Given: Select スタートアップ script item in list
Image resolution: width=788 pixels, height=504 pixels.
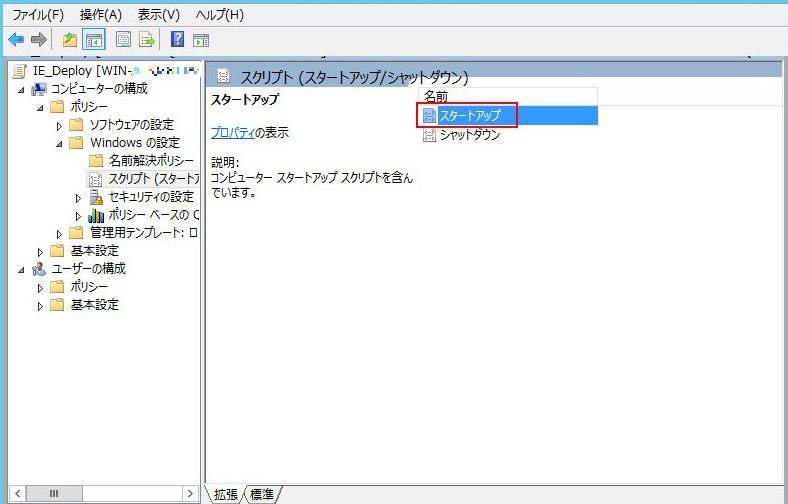Looking at the screenshot, I should coord(469,116).
